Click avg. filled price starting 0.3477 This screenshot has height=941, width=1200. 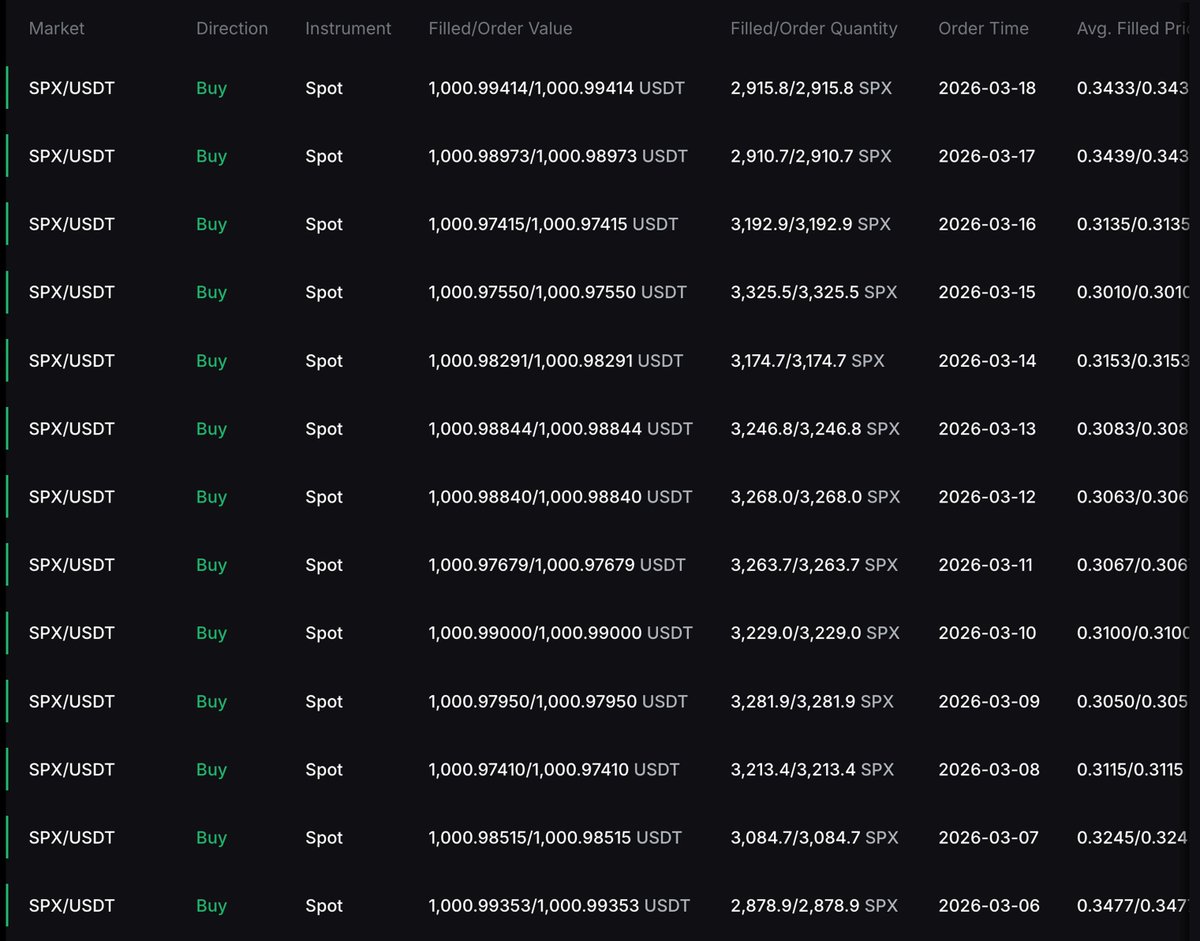pyautogui.click(x=1134, y=905)
